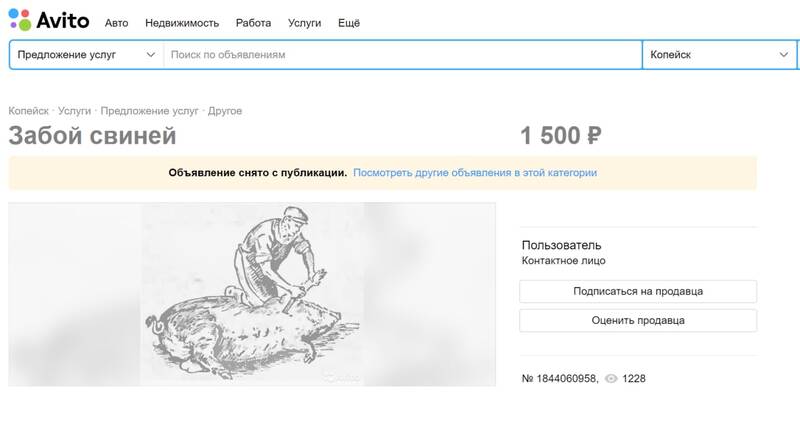Image resolution: width=800 pixels, height=422 pixels.
Task: Follow the Копейск breadcrumb link
Action: (x=29, y=111)
